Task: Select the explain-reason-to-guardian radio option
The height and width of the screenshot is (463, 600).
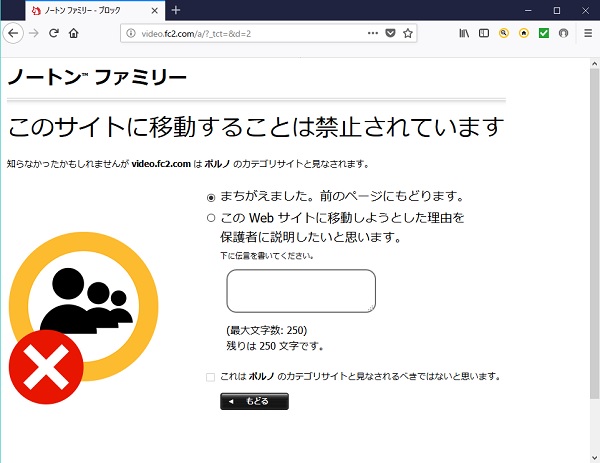Action: tap(211, 218)
